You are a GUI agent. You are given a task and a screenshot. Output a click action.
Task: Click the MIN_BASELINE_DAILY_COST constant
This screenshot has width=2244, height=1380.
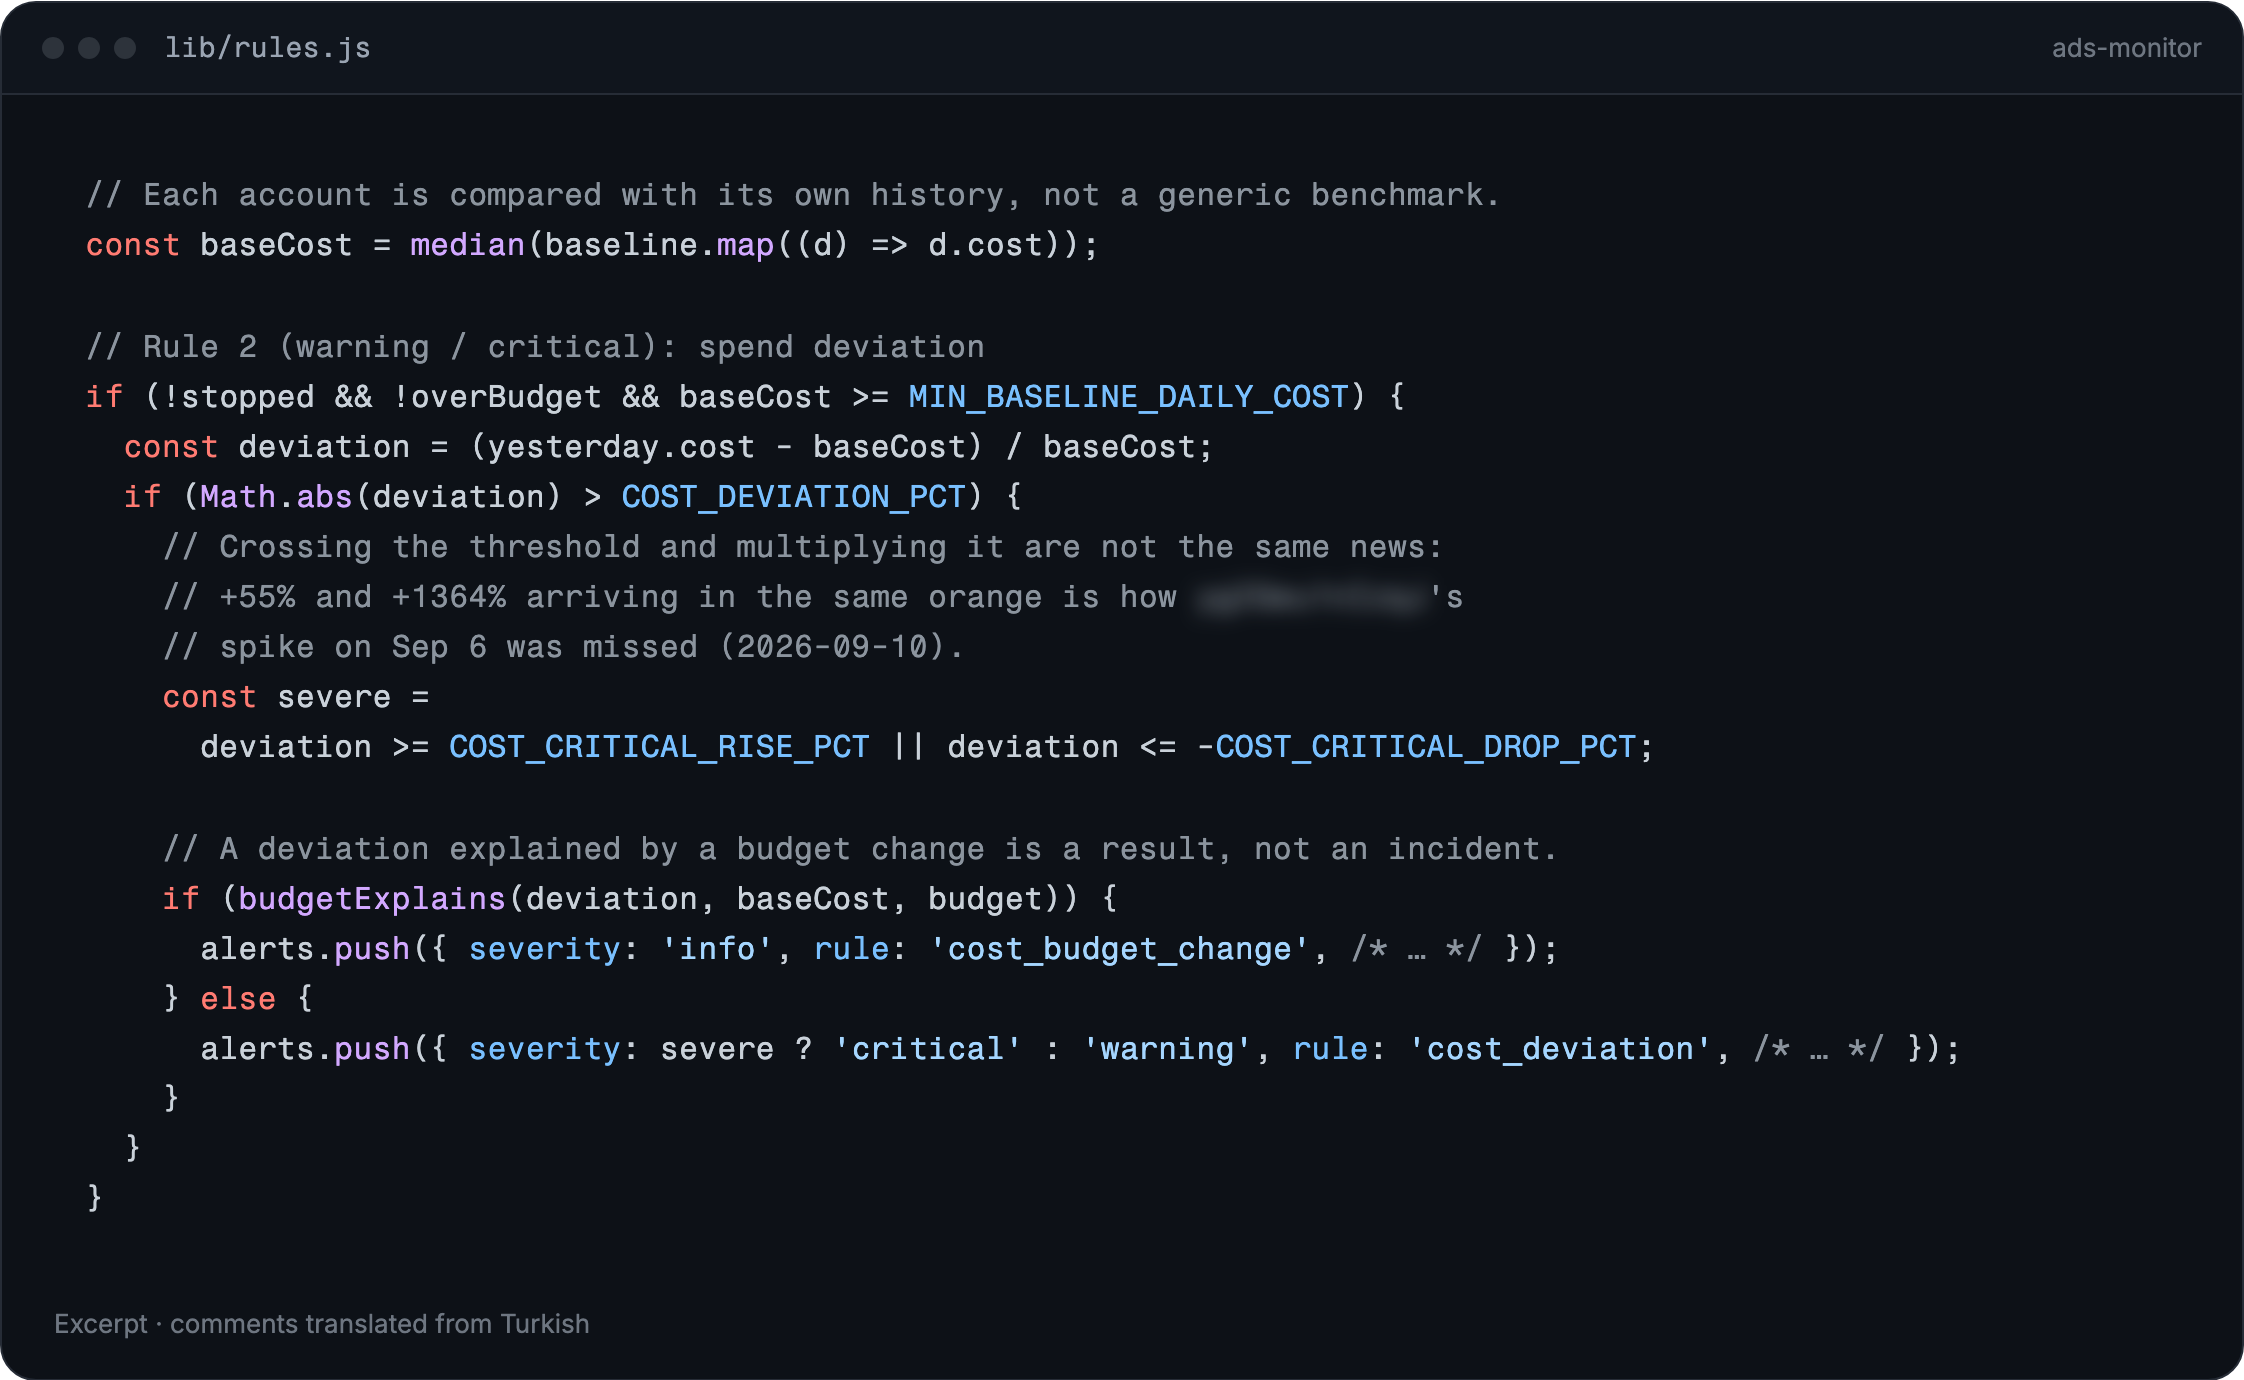point(1128,397)
